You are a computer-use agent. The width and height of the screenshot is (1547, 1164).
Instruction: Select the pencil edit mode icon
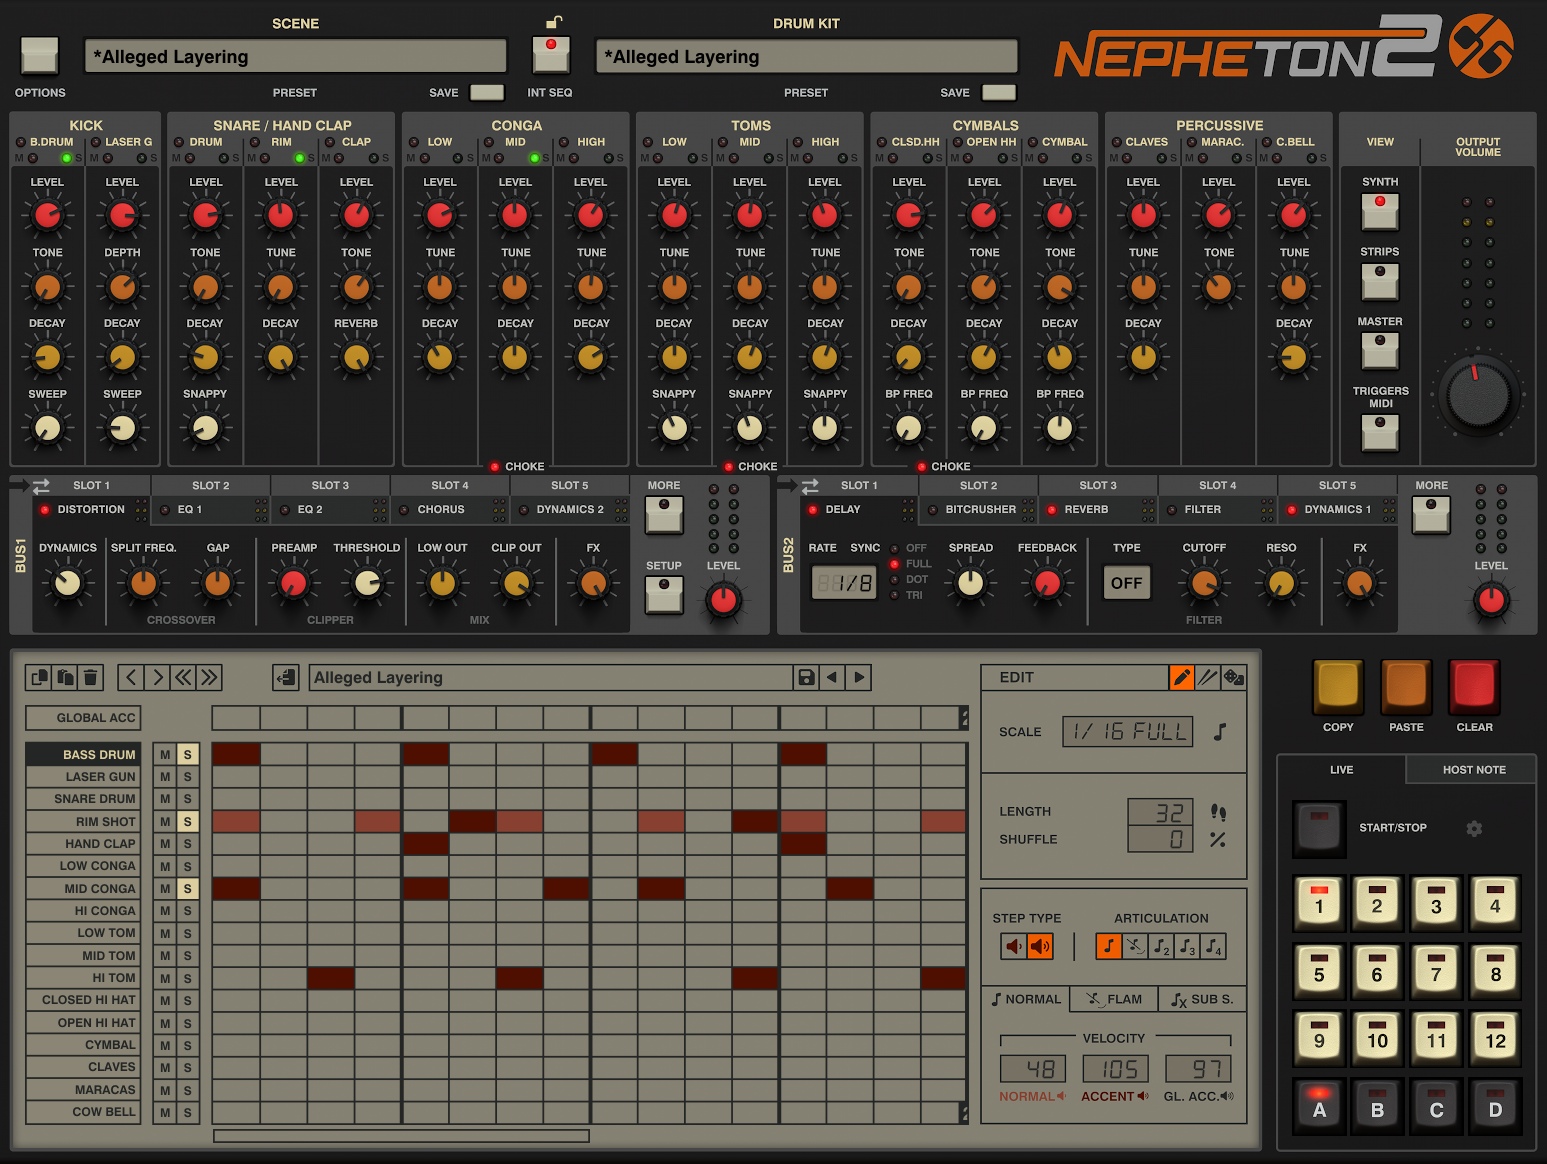tap(1181, 677)
